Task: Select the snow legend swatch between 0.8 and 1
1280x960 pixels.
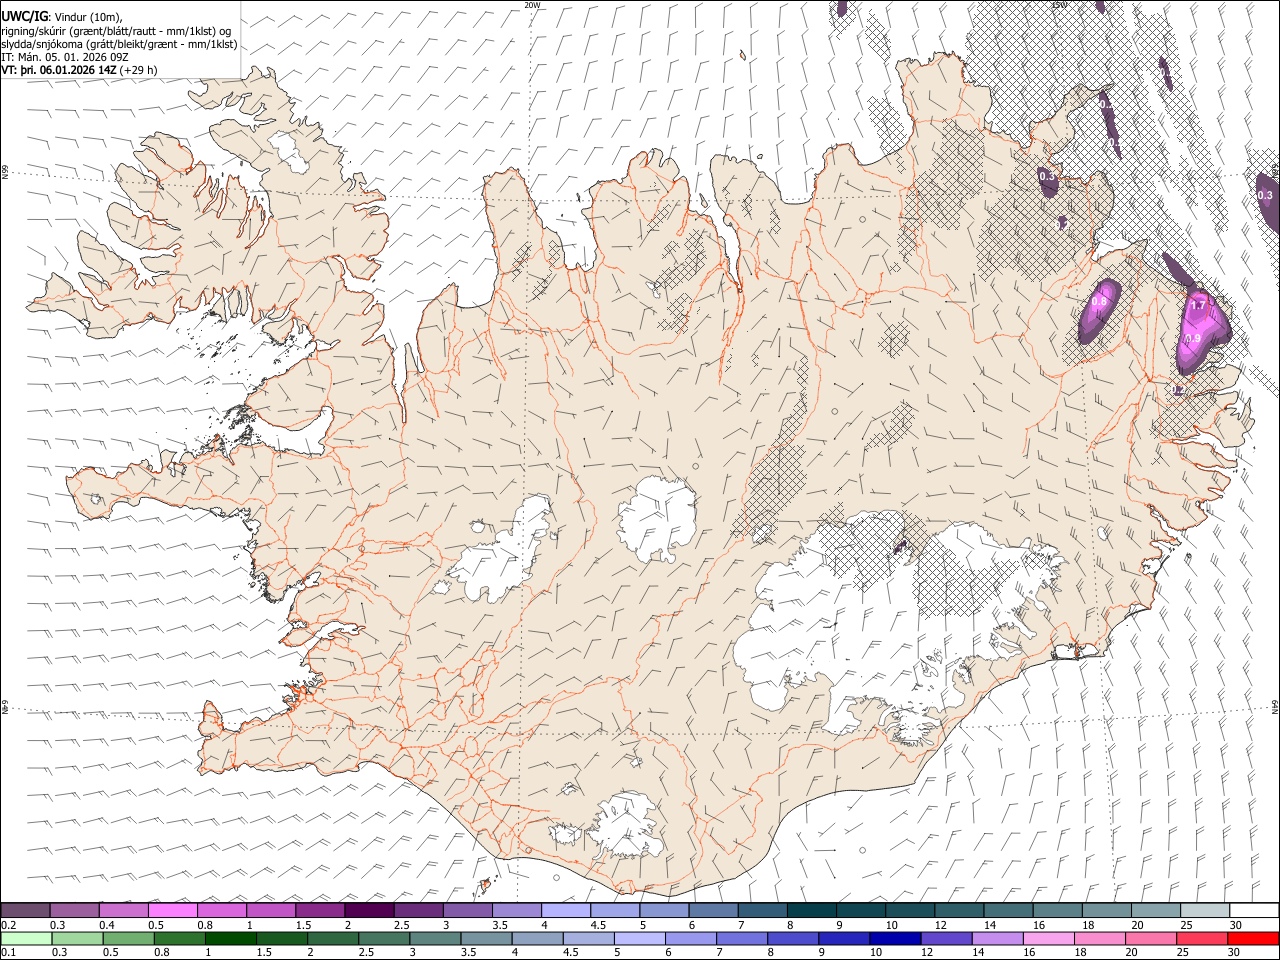Action: (222, 910)
